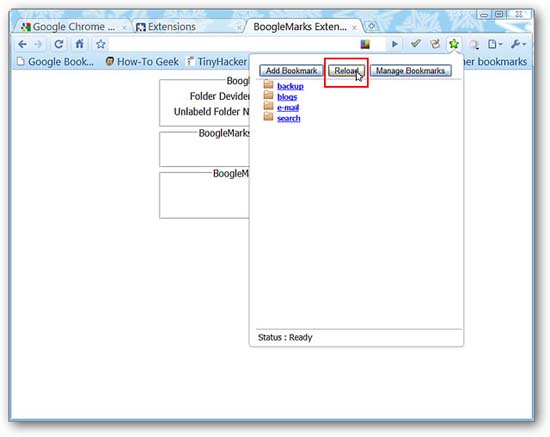
Task: Open the backup bookmark folder
Action: (290, 86)
